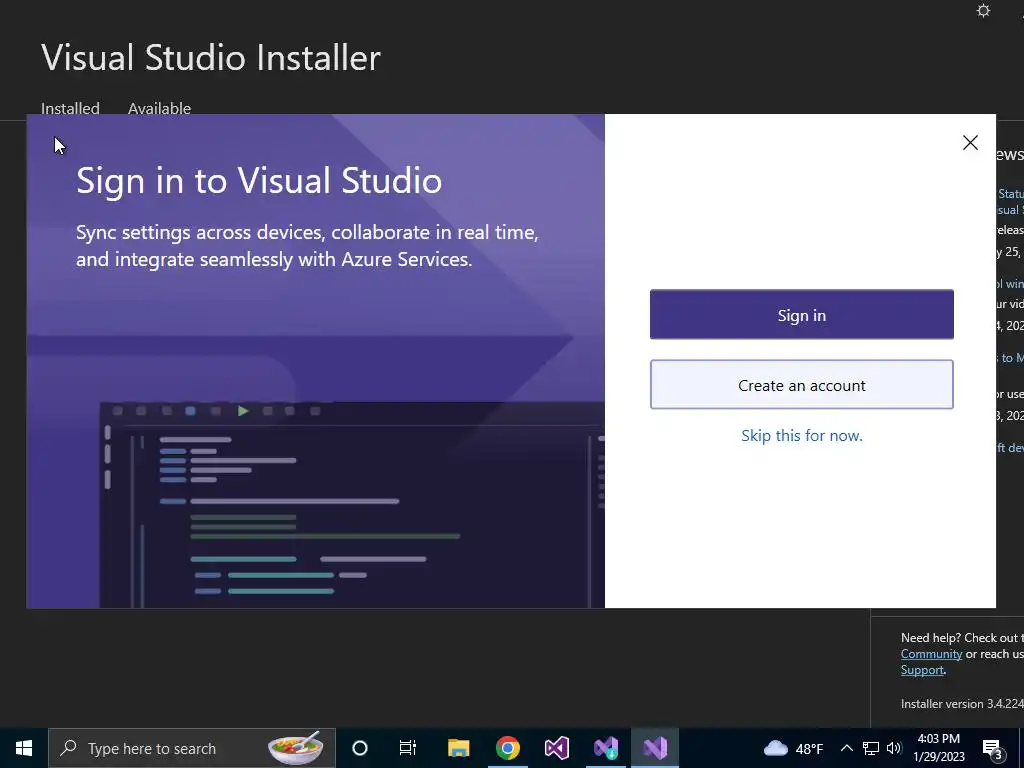Open weather widget showing 48°F
The image size is (1024, 768).
(x=793, y=748)
